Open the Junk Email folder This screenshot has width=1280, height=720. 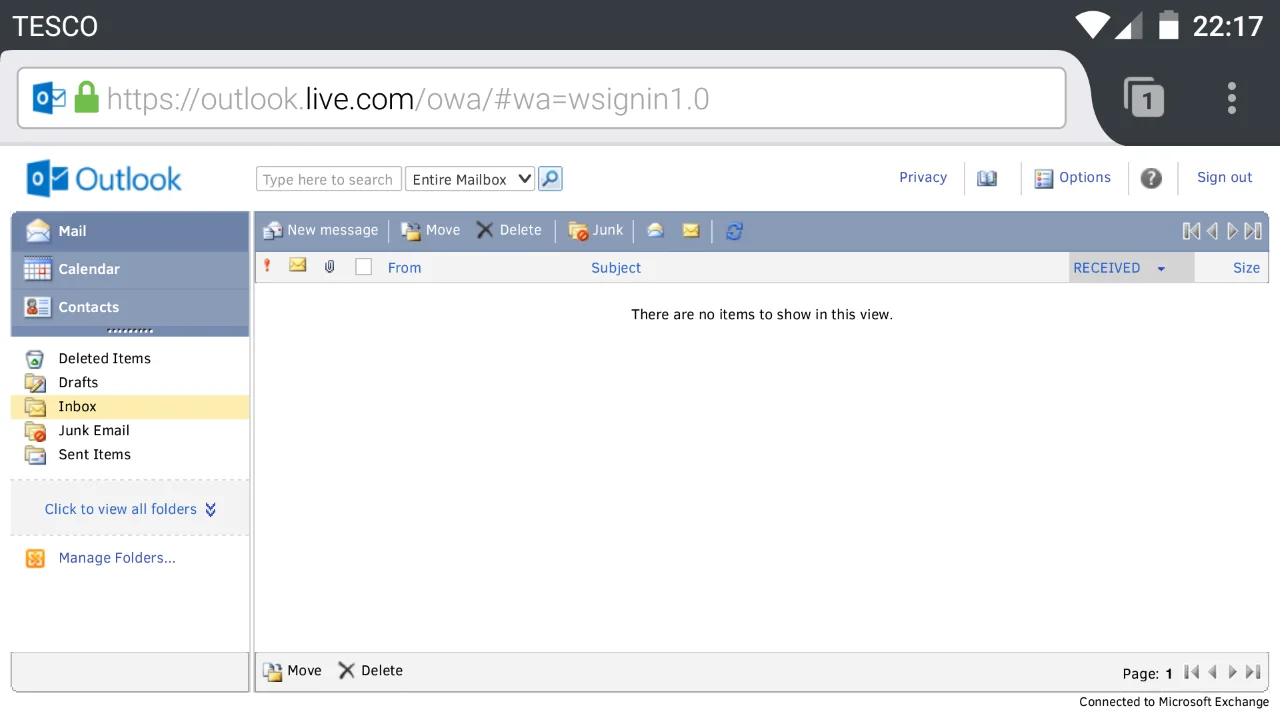tap(94, 430)
